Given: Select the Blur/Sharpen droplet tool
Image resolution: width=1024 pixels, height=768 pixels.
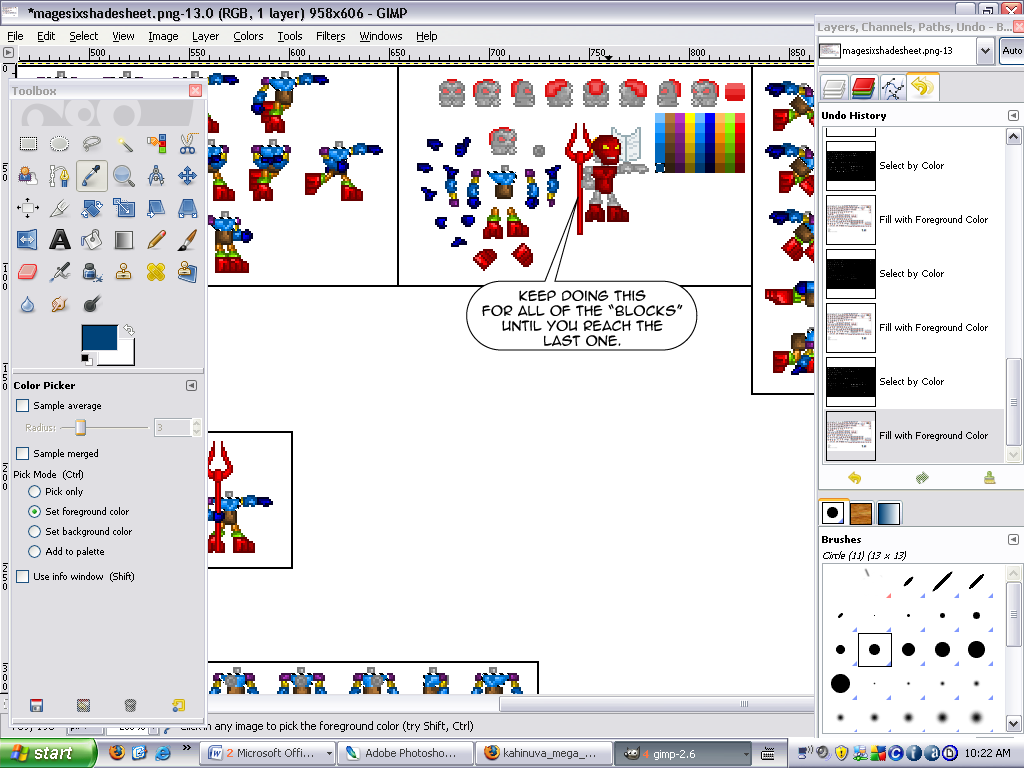Looking at the screenshot, I should pyautogui.click(x=27, y=304).
